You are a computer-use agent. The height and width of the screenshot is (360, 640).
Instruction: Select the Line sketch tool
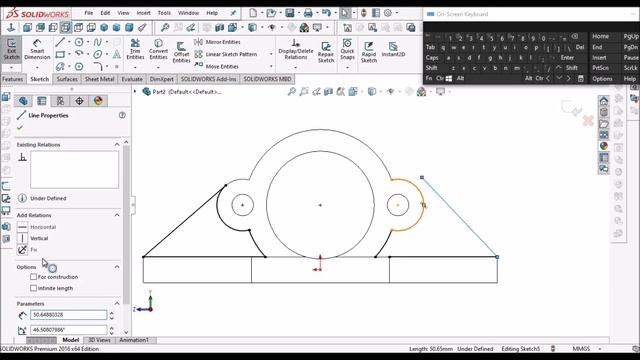60,42
